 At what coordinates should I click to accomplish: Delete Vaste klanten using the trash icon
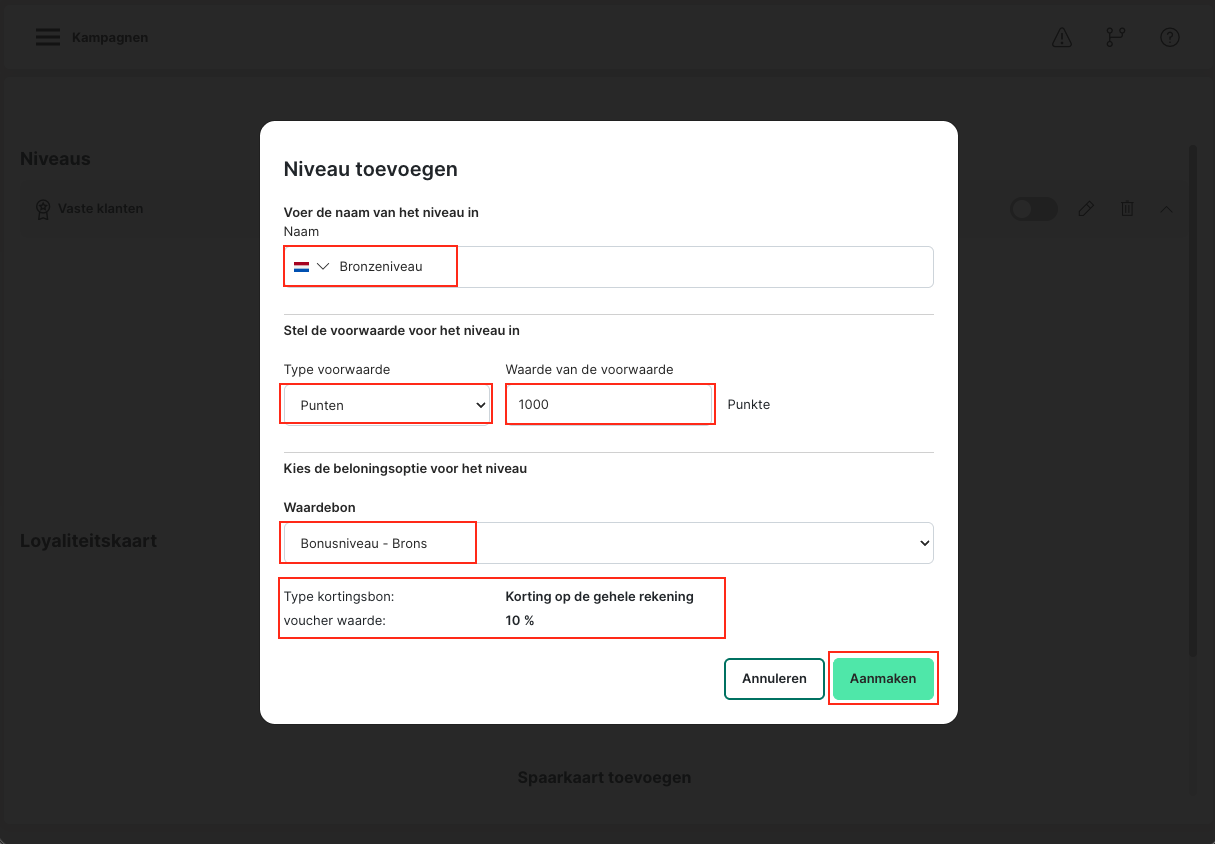coord(1127,209)
